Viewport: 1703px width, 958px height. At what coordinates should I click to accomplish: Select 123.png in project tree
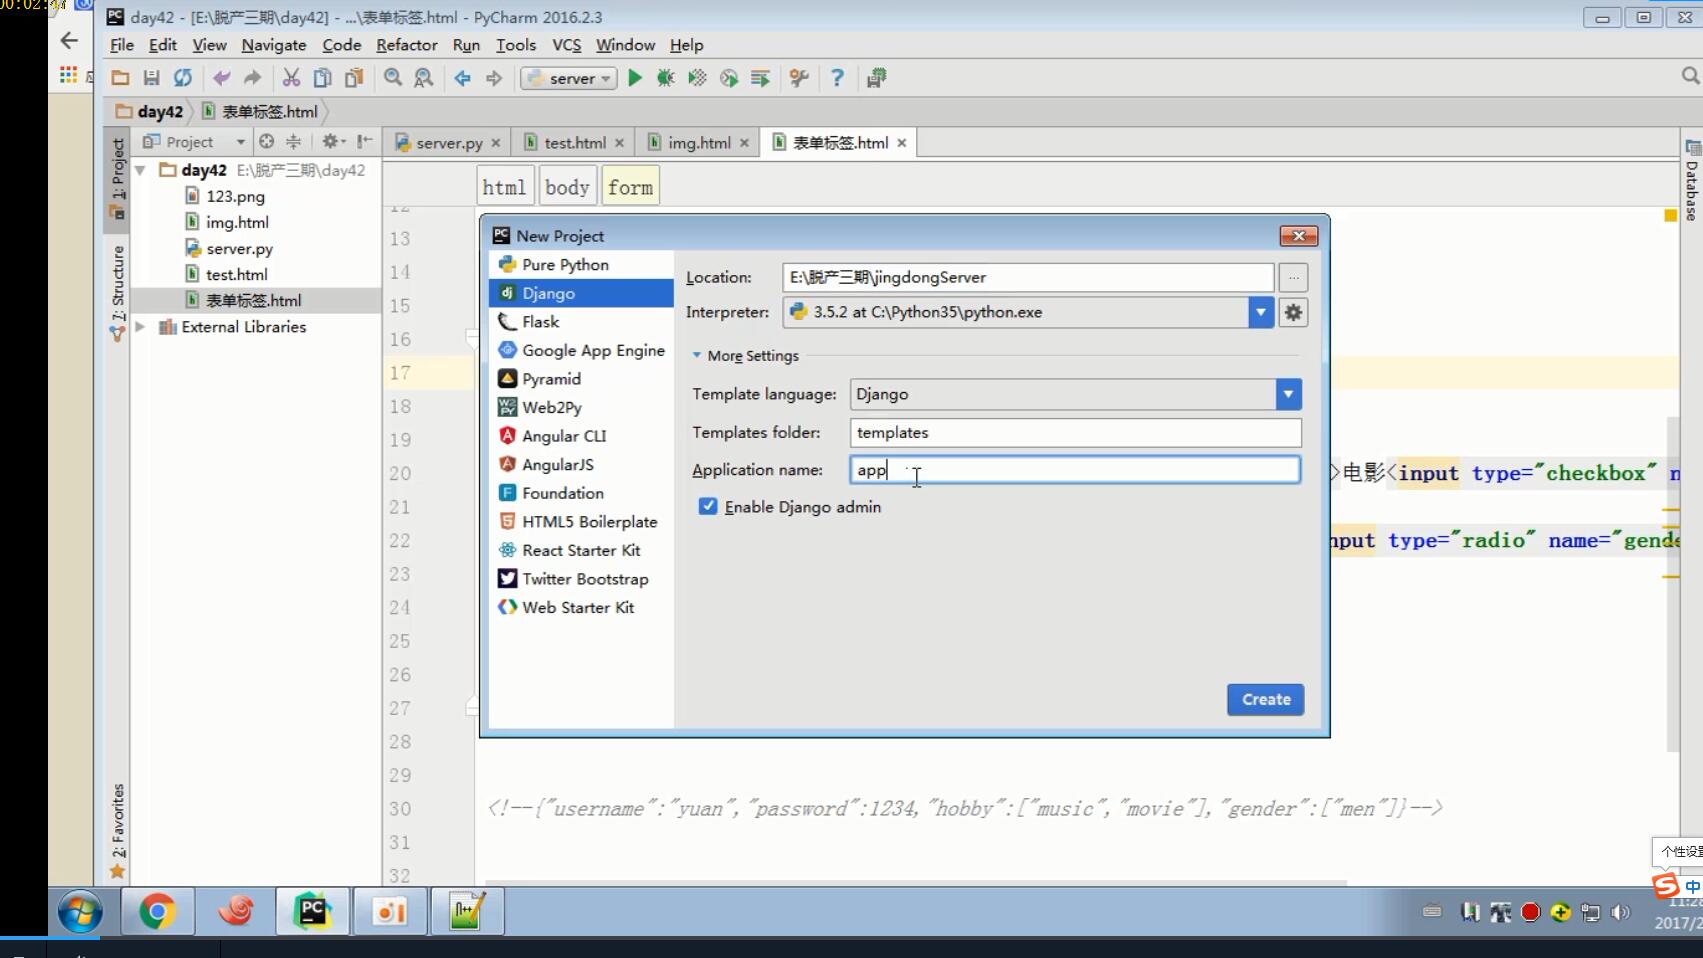point(235,197)
